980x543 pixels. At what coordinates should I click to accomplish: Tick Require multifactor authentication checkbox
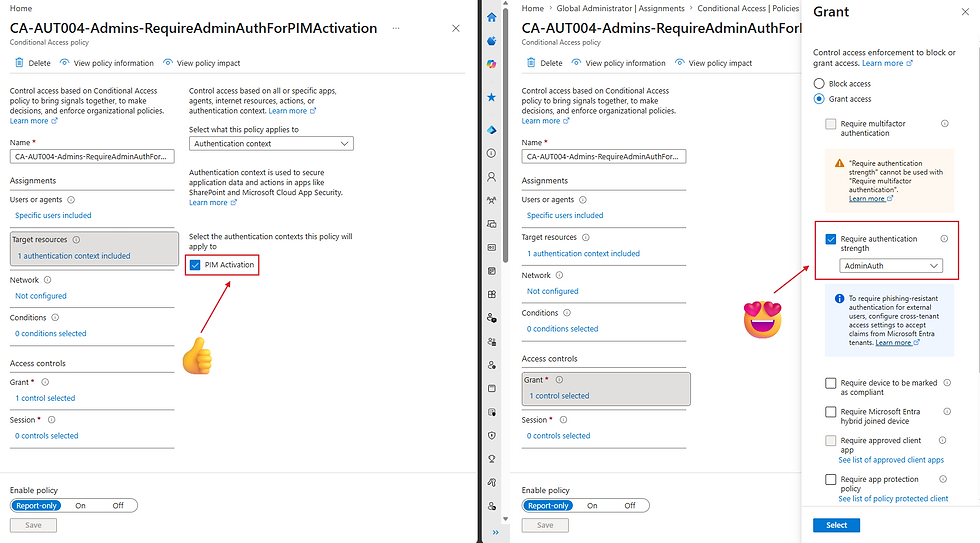(831, 124)
